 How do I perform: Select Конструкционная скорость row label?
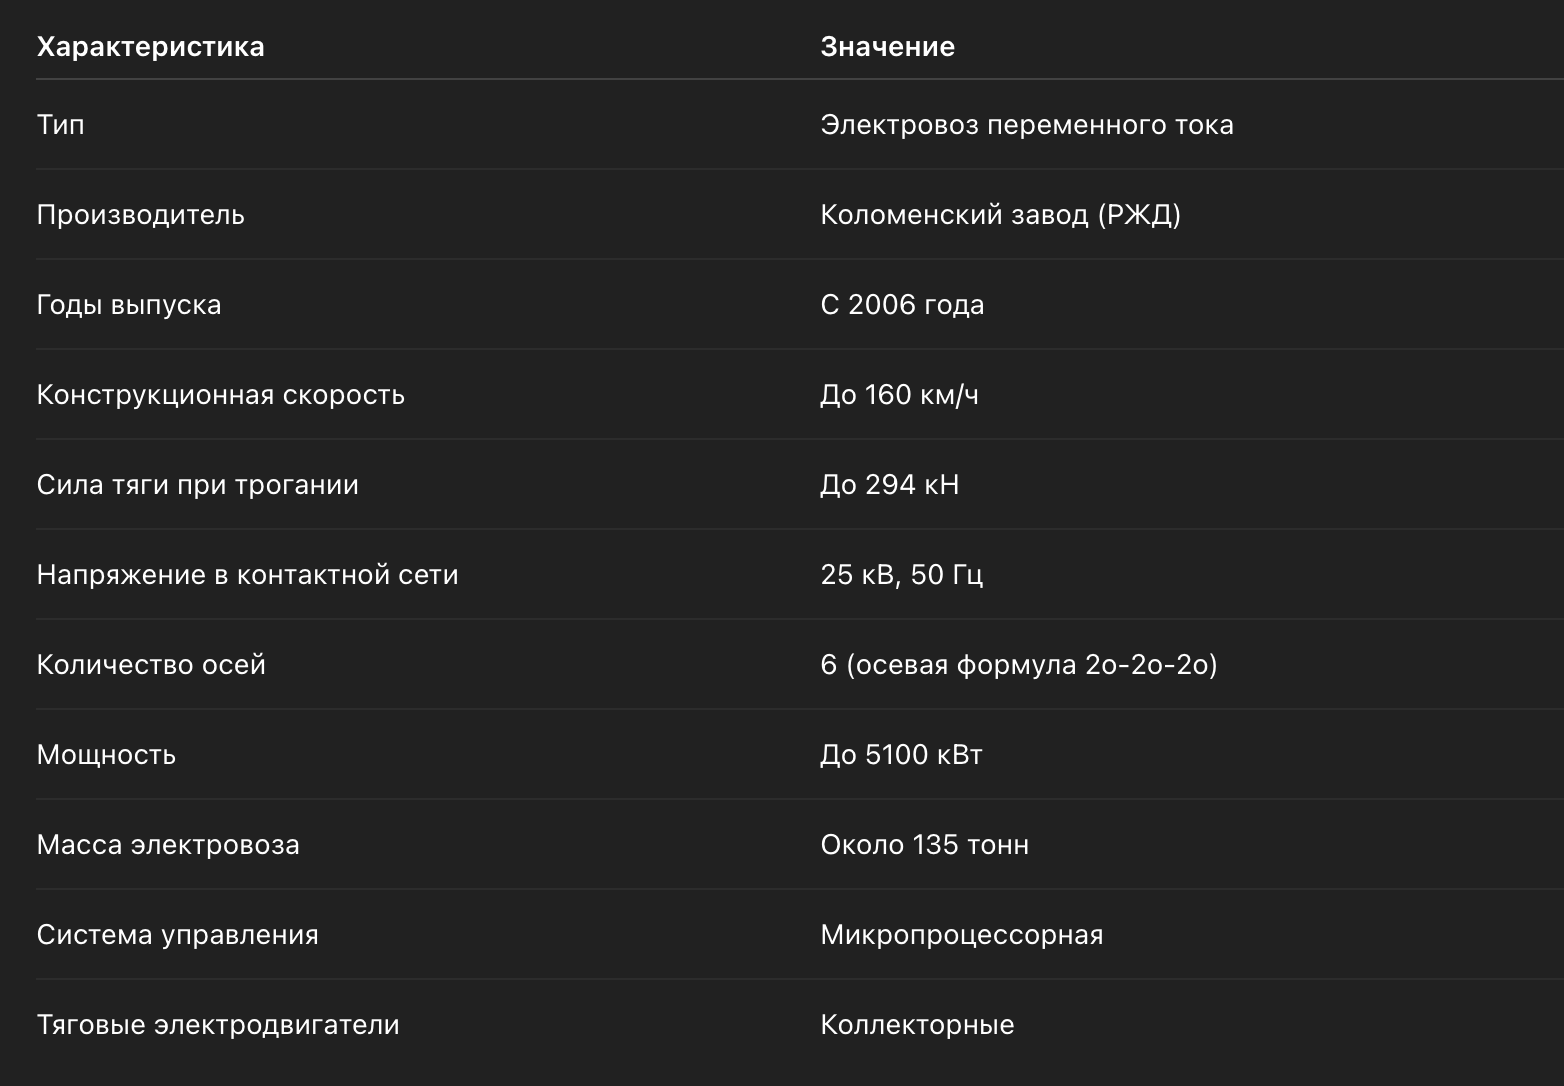click(220, 395)
